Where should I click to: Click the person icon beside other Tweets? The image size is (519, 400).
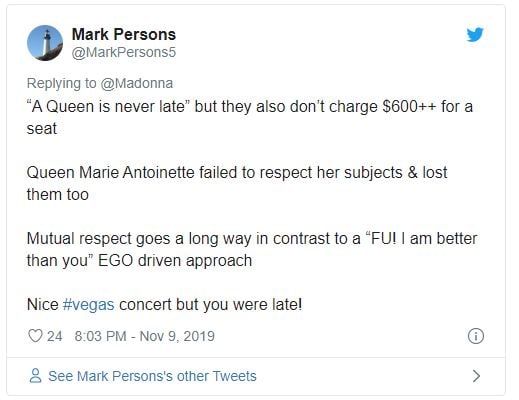click(x=36, y=376)
